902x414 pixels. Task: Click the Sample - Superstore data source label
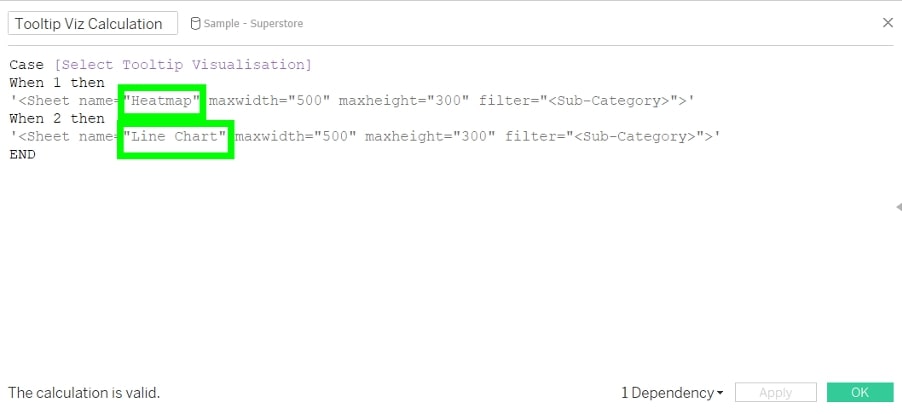coord(253,24)
